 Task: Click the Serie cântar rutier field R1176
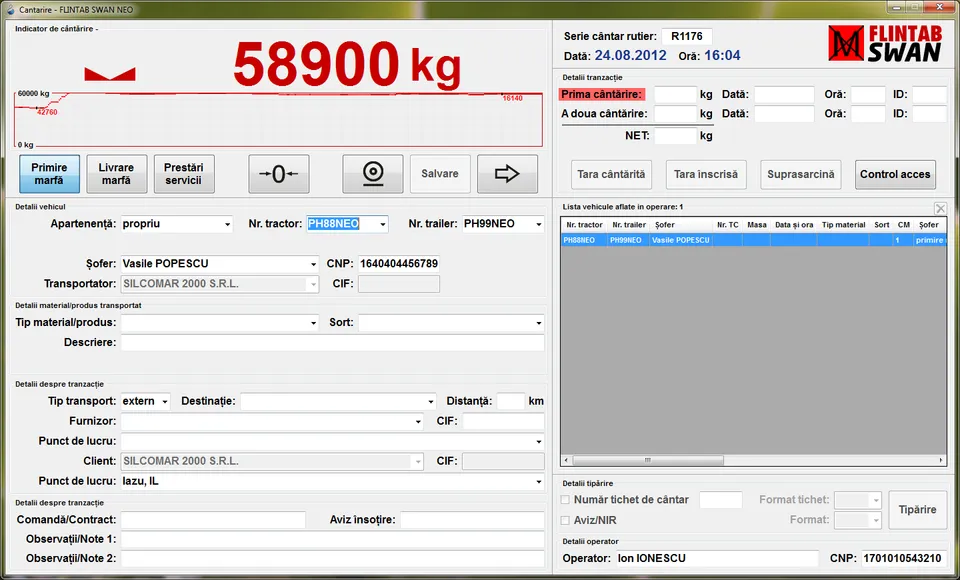686,36
